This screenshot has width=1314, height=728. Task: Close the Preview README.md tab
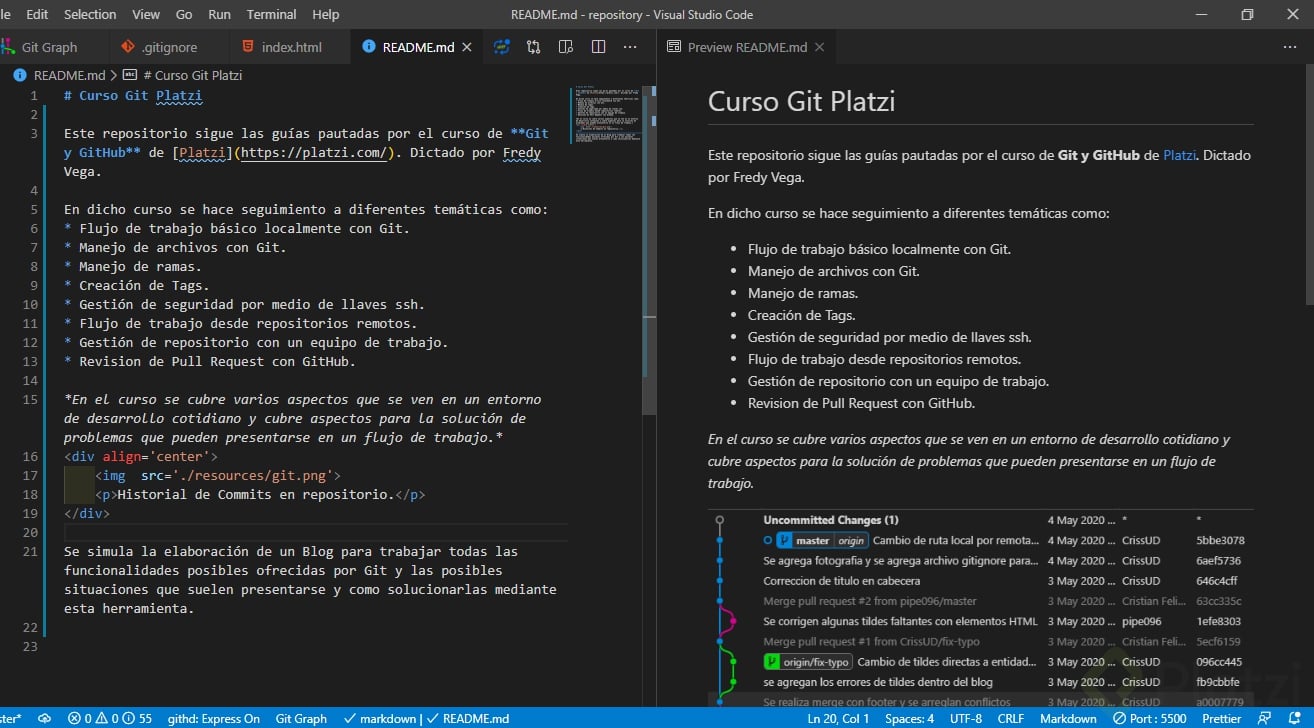click(820, 47)
